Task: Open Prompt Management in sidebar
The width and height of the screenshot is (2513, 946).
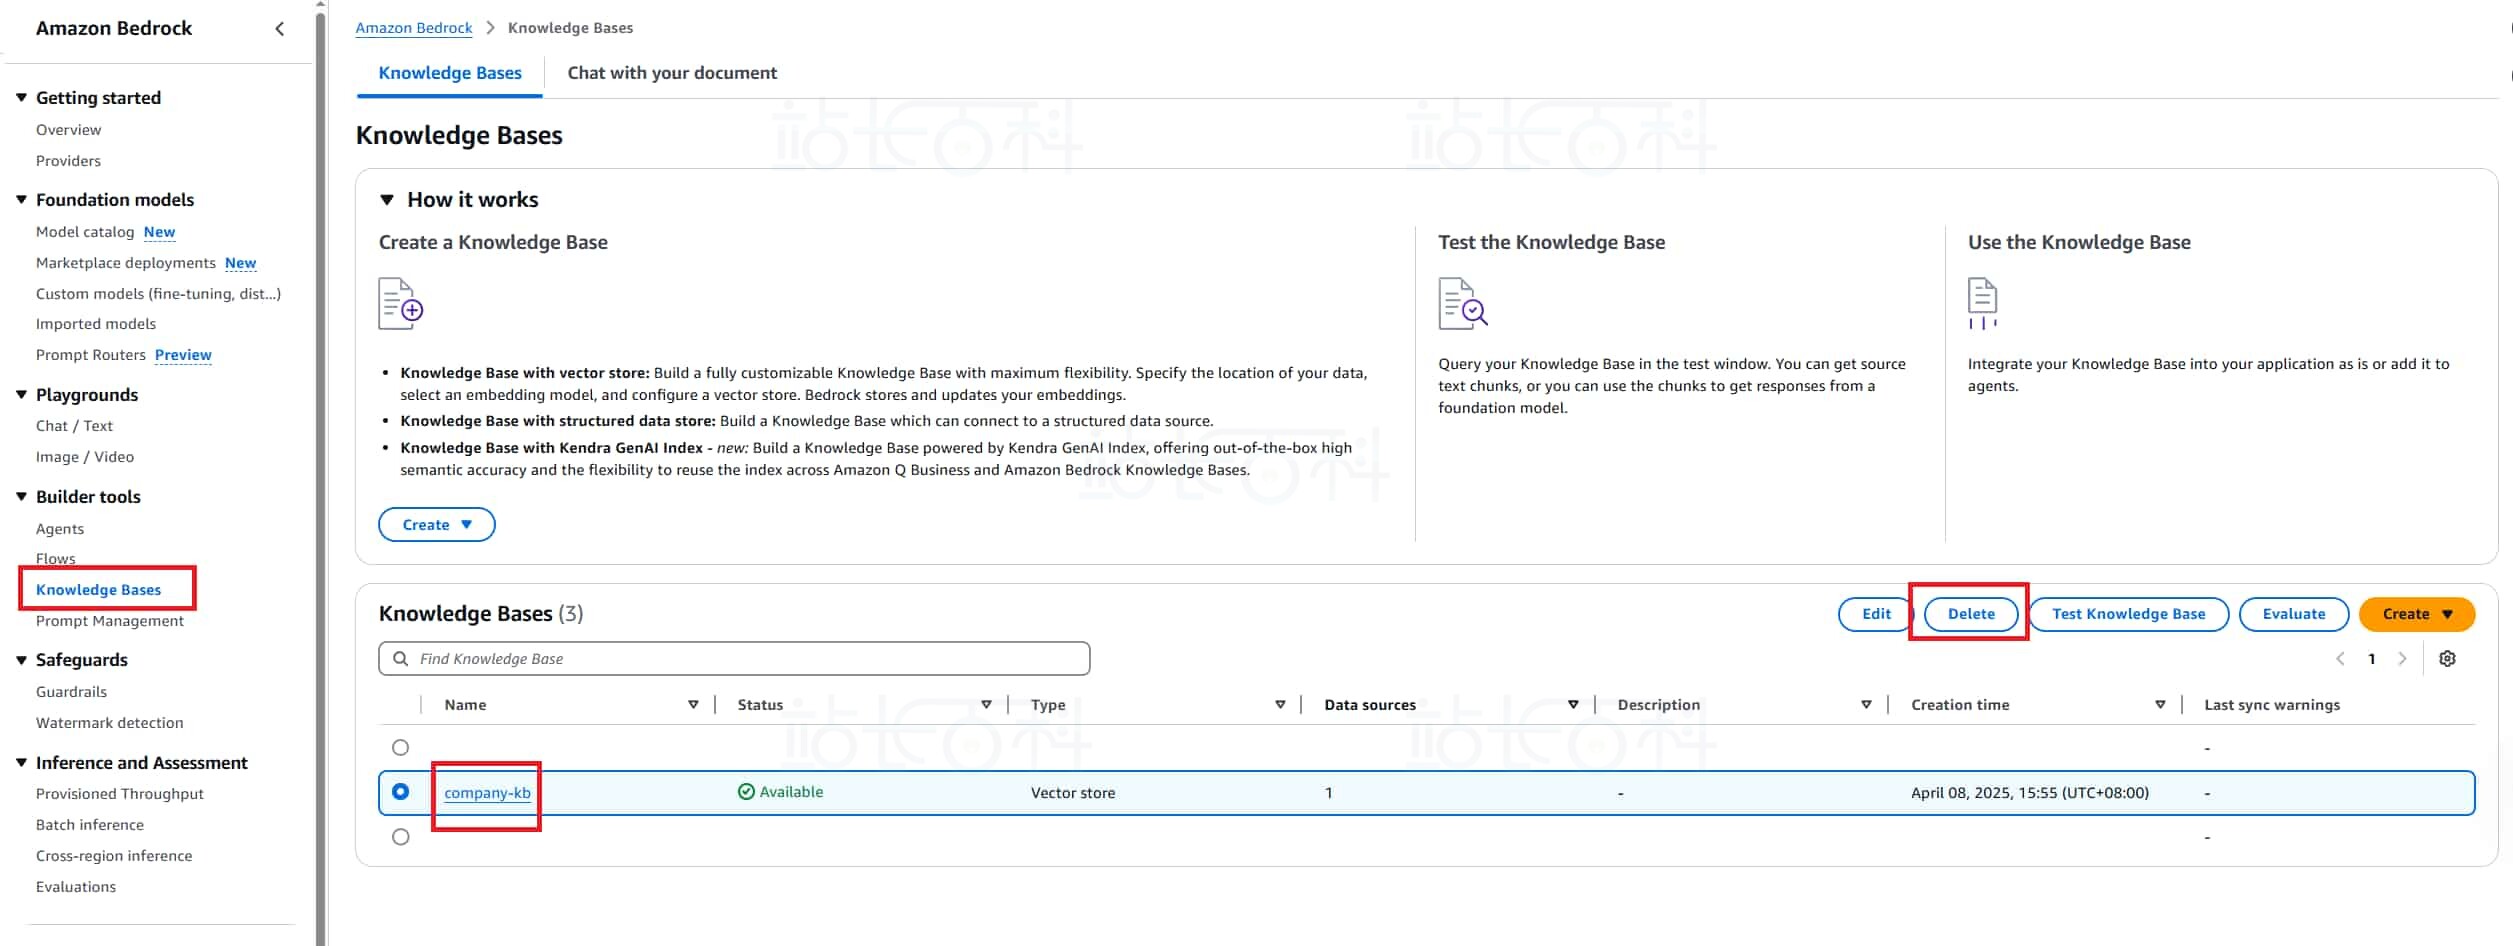Action: (x=110, y=621)
